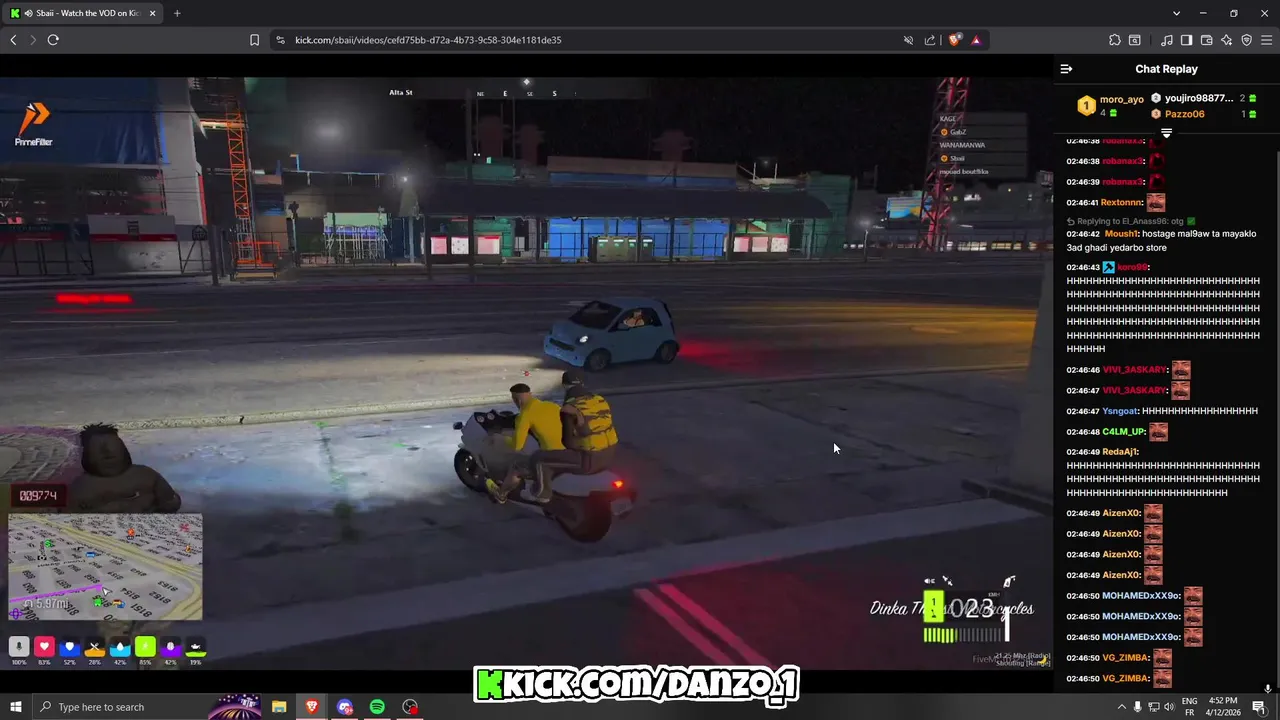Open Spotify taskbar icon

[377, 707]
